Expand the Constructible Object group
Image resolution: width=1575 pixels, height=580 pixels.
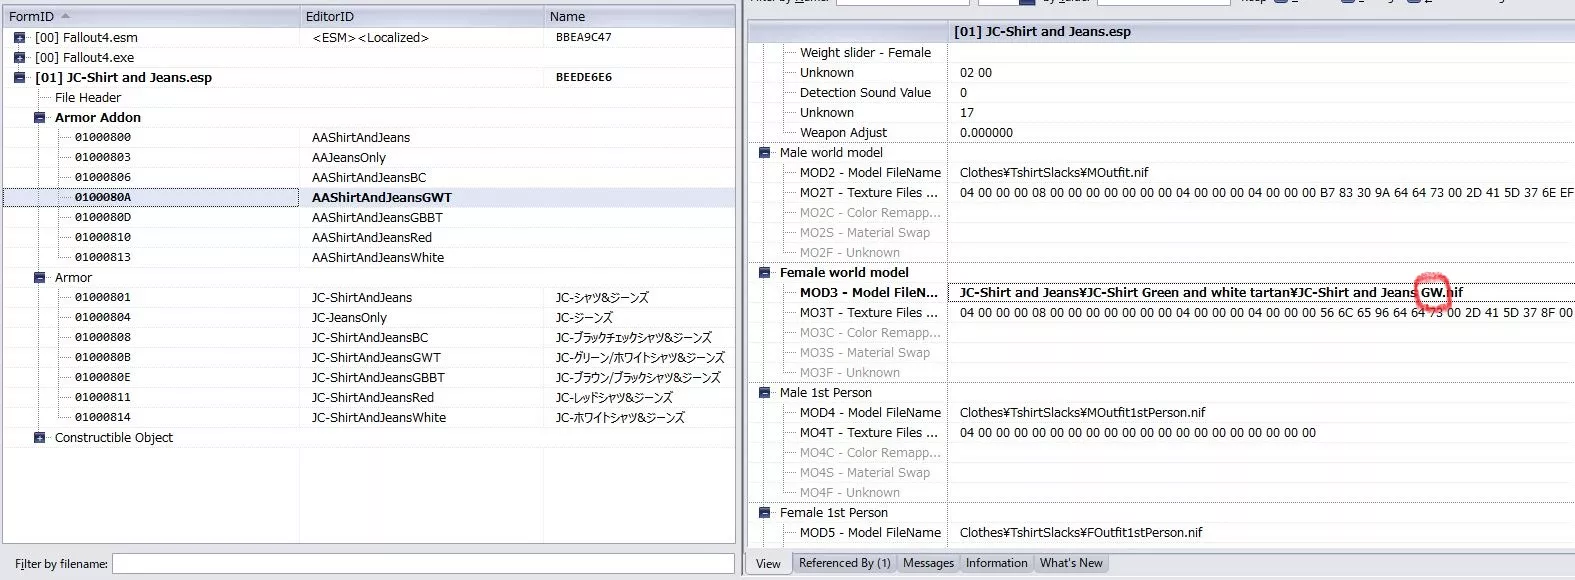pyautogui.click(x=39, y=437)
